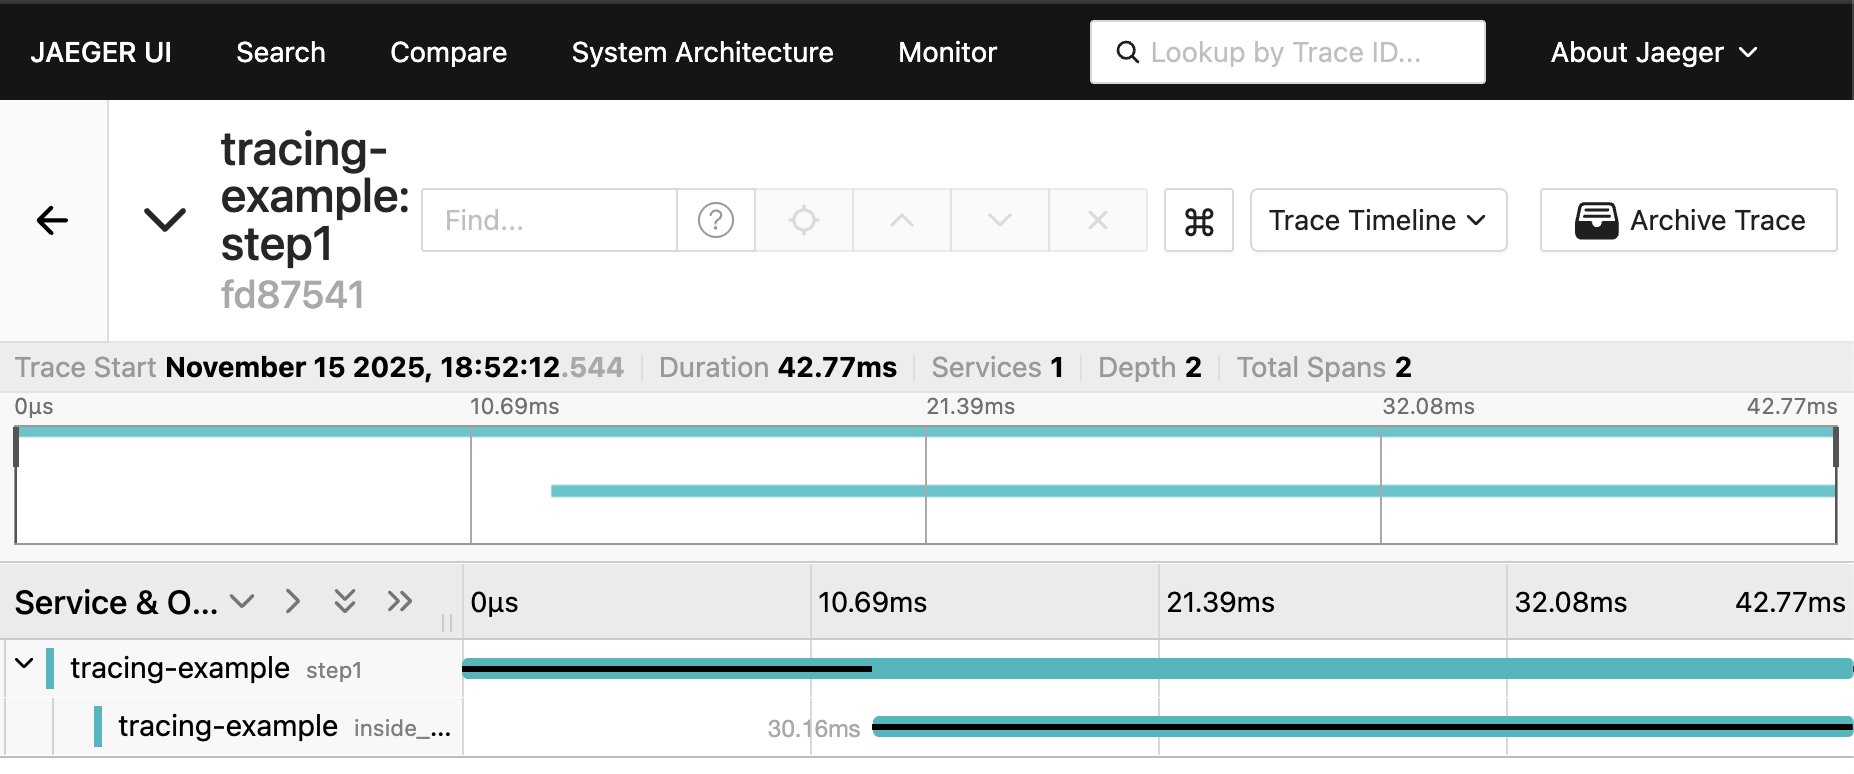The height and width of the screenshot is (774, 1854).
Task: Open the System Architecture page
Action: click(702, 52)
